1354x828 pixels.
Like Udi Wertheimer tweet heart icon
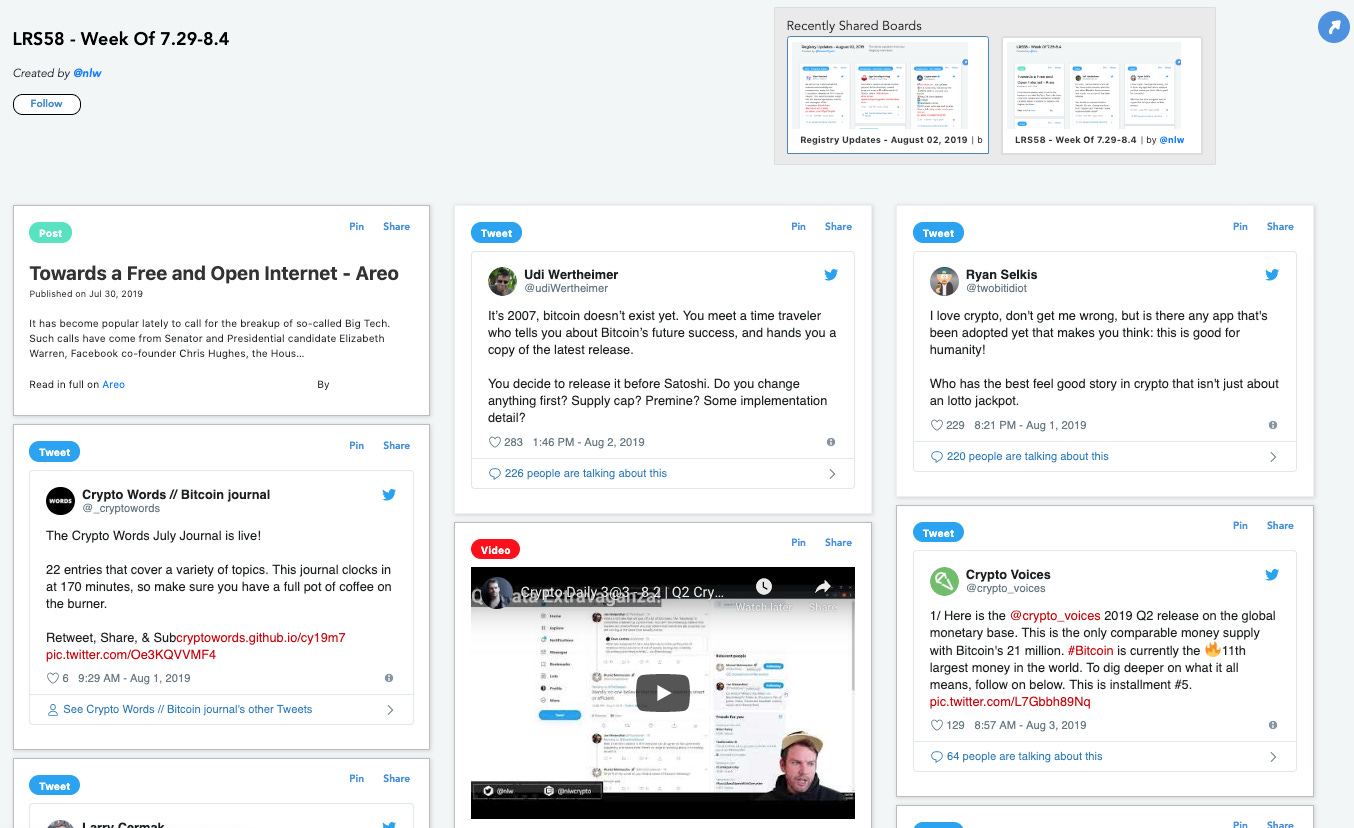coord(494,442)
